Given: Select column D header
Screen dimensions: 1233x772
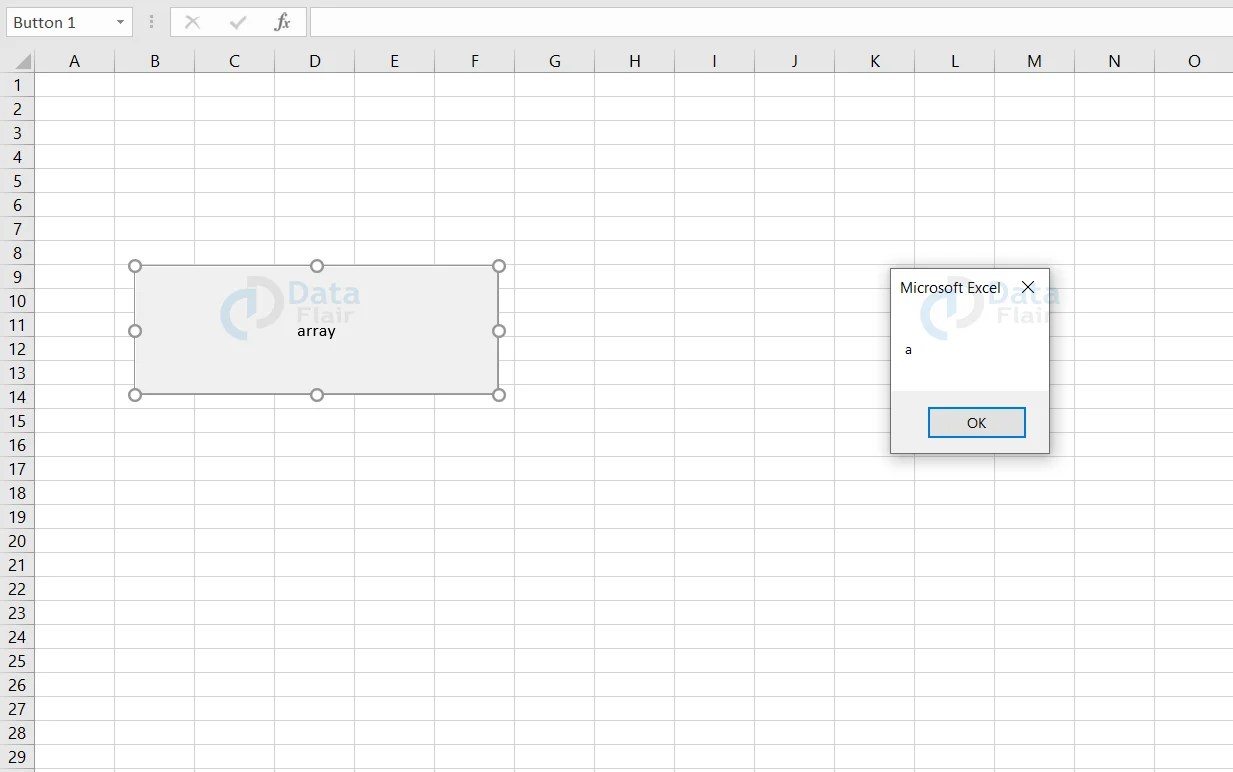Looking at the screenshot, I should [x=314, y=60].
